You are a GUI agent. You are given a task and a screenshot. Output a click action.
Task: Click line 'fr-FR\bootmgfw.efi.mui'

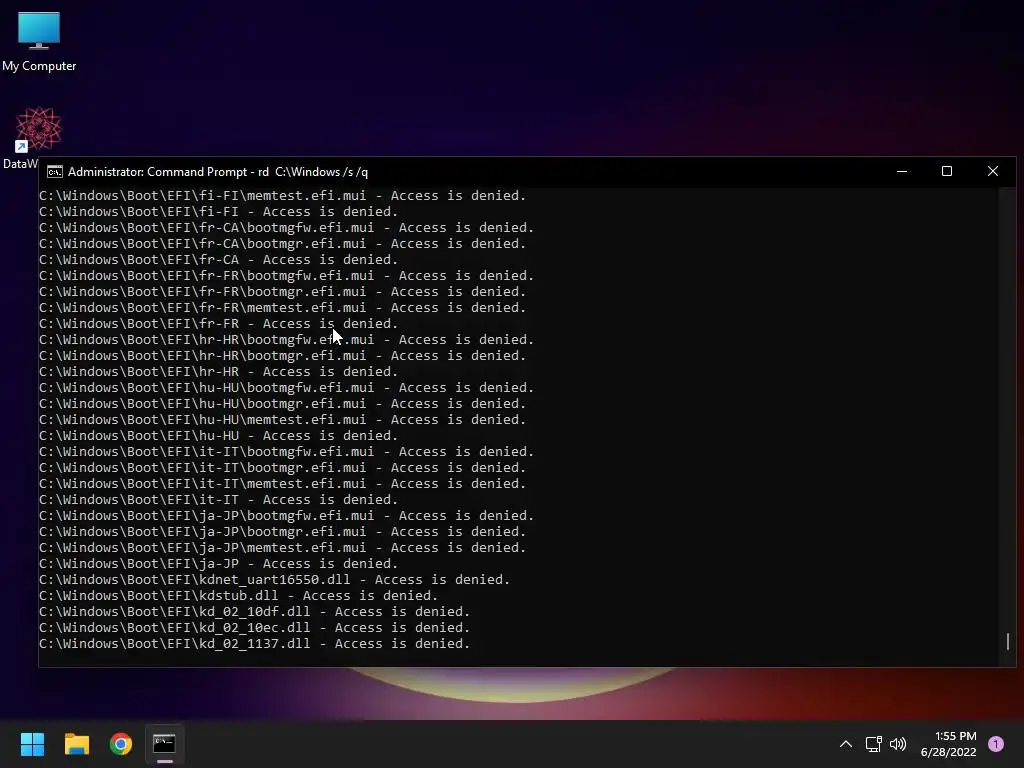click(287, 276)
